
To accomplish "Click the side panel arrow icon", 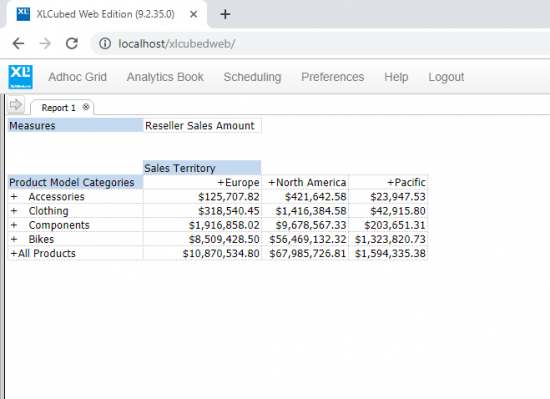I will click(x=15, y=104).
